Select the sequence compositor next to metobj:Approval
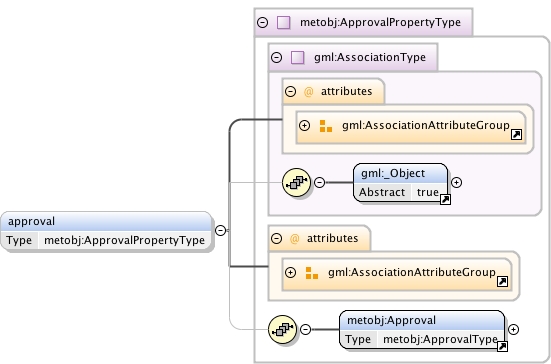This screenshot has height=364, width=551. 283,329
